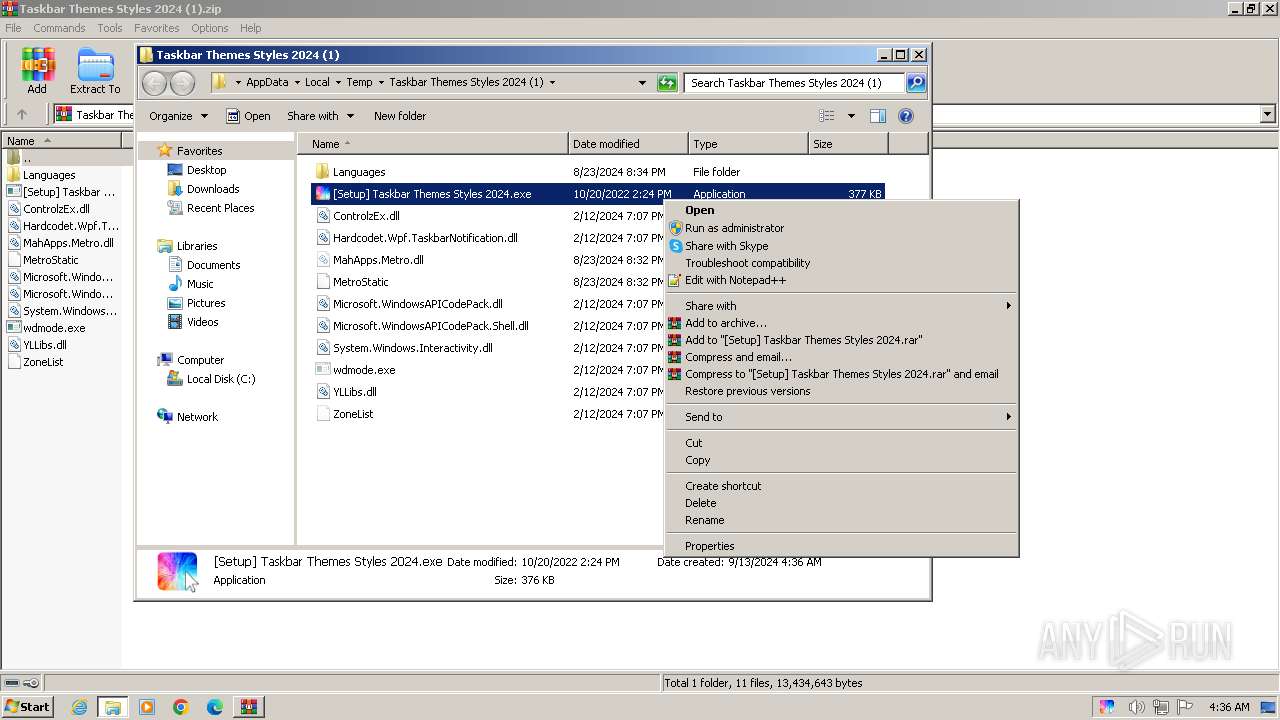This screenshot has width=1280, height=720.
Task: Open WinRAR Commands menu
Action: (59, 28)
